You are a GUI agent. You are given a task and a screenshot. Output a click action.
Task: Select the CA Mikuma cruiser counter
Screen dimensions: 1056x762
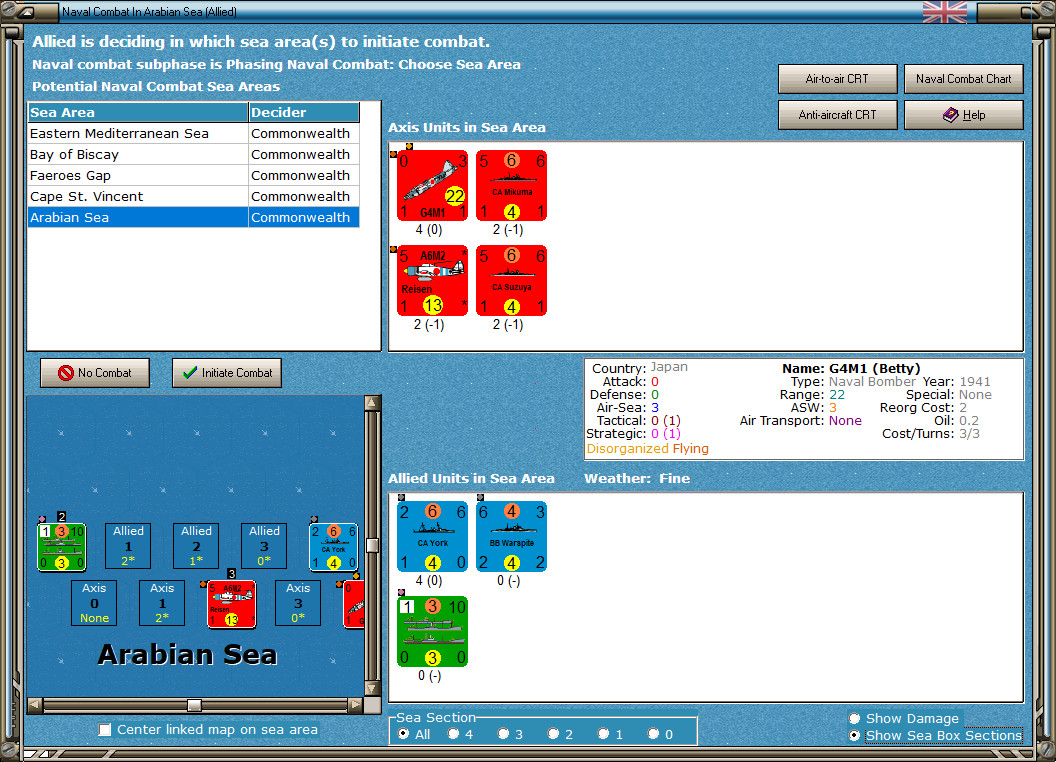point(511,185)
